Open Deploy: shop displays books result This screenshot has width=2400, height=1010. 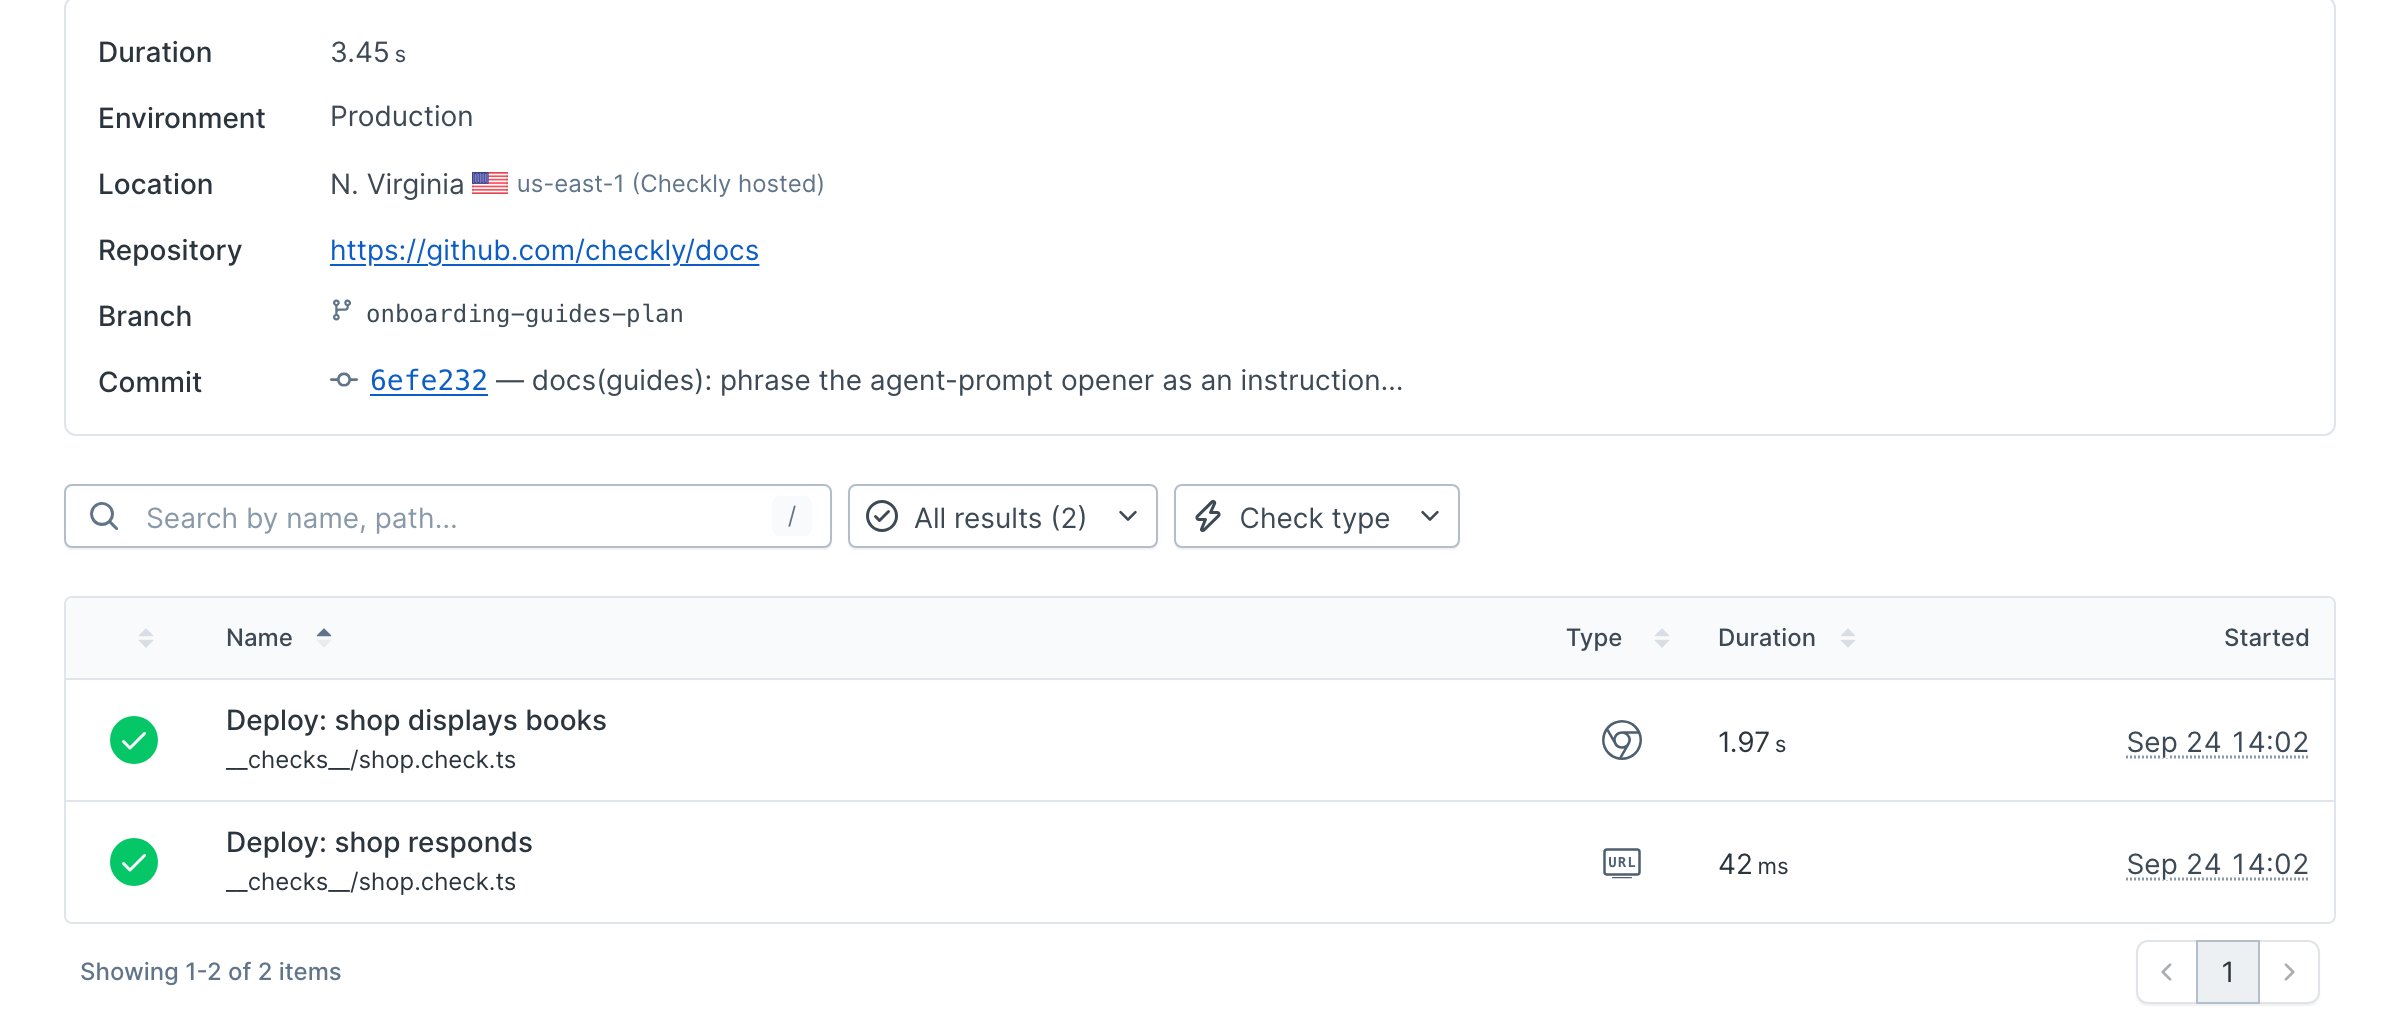[x=416, y=721]
